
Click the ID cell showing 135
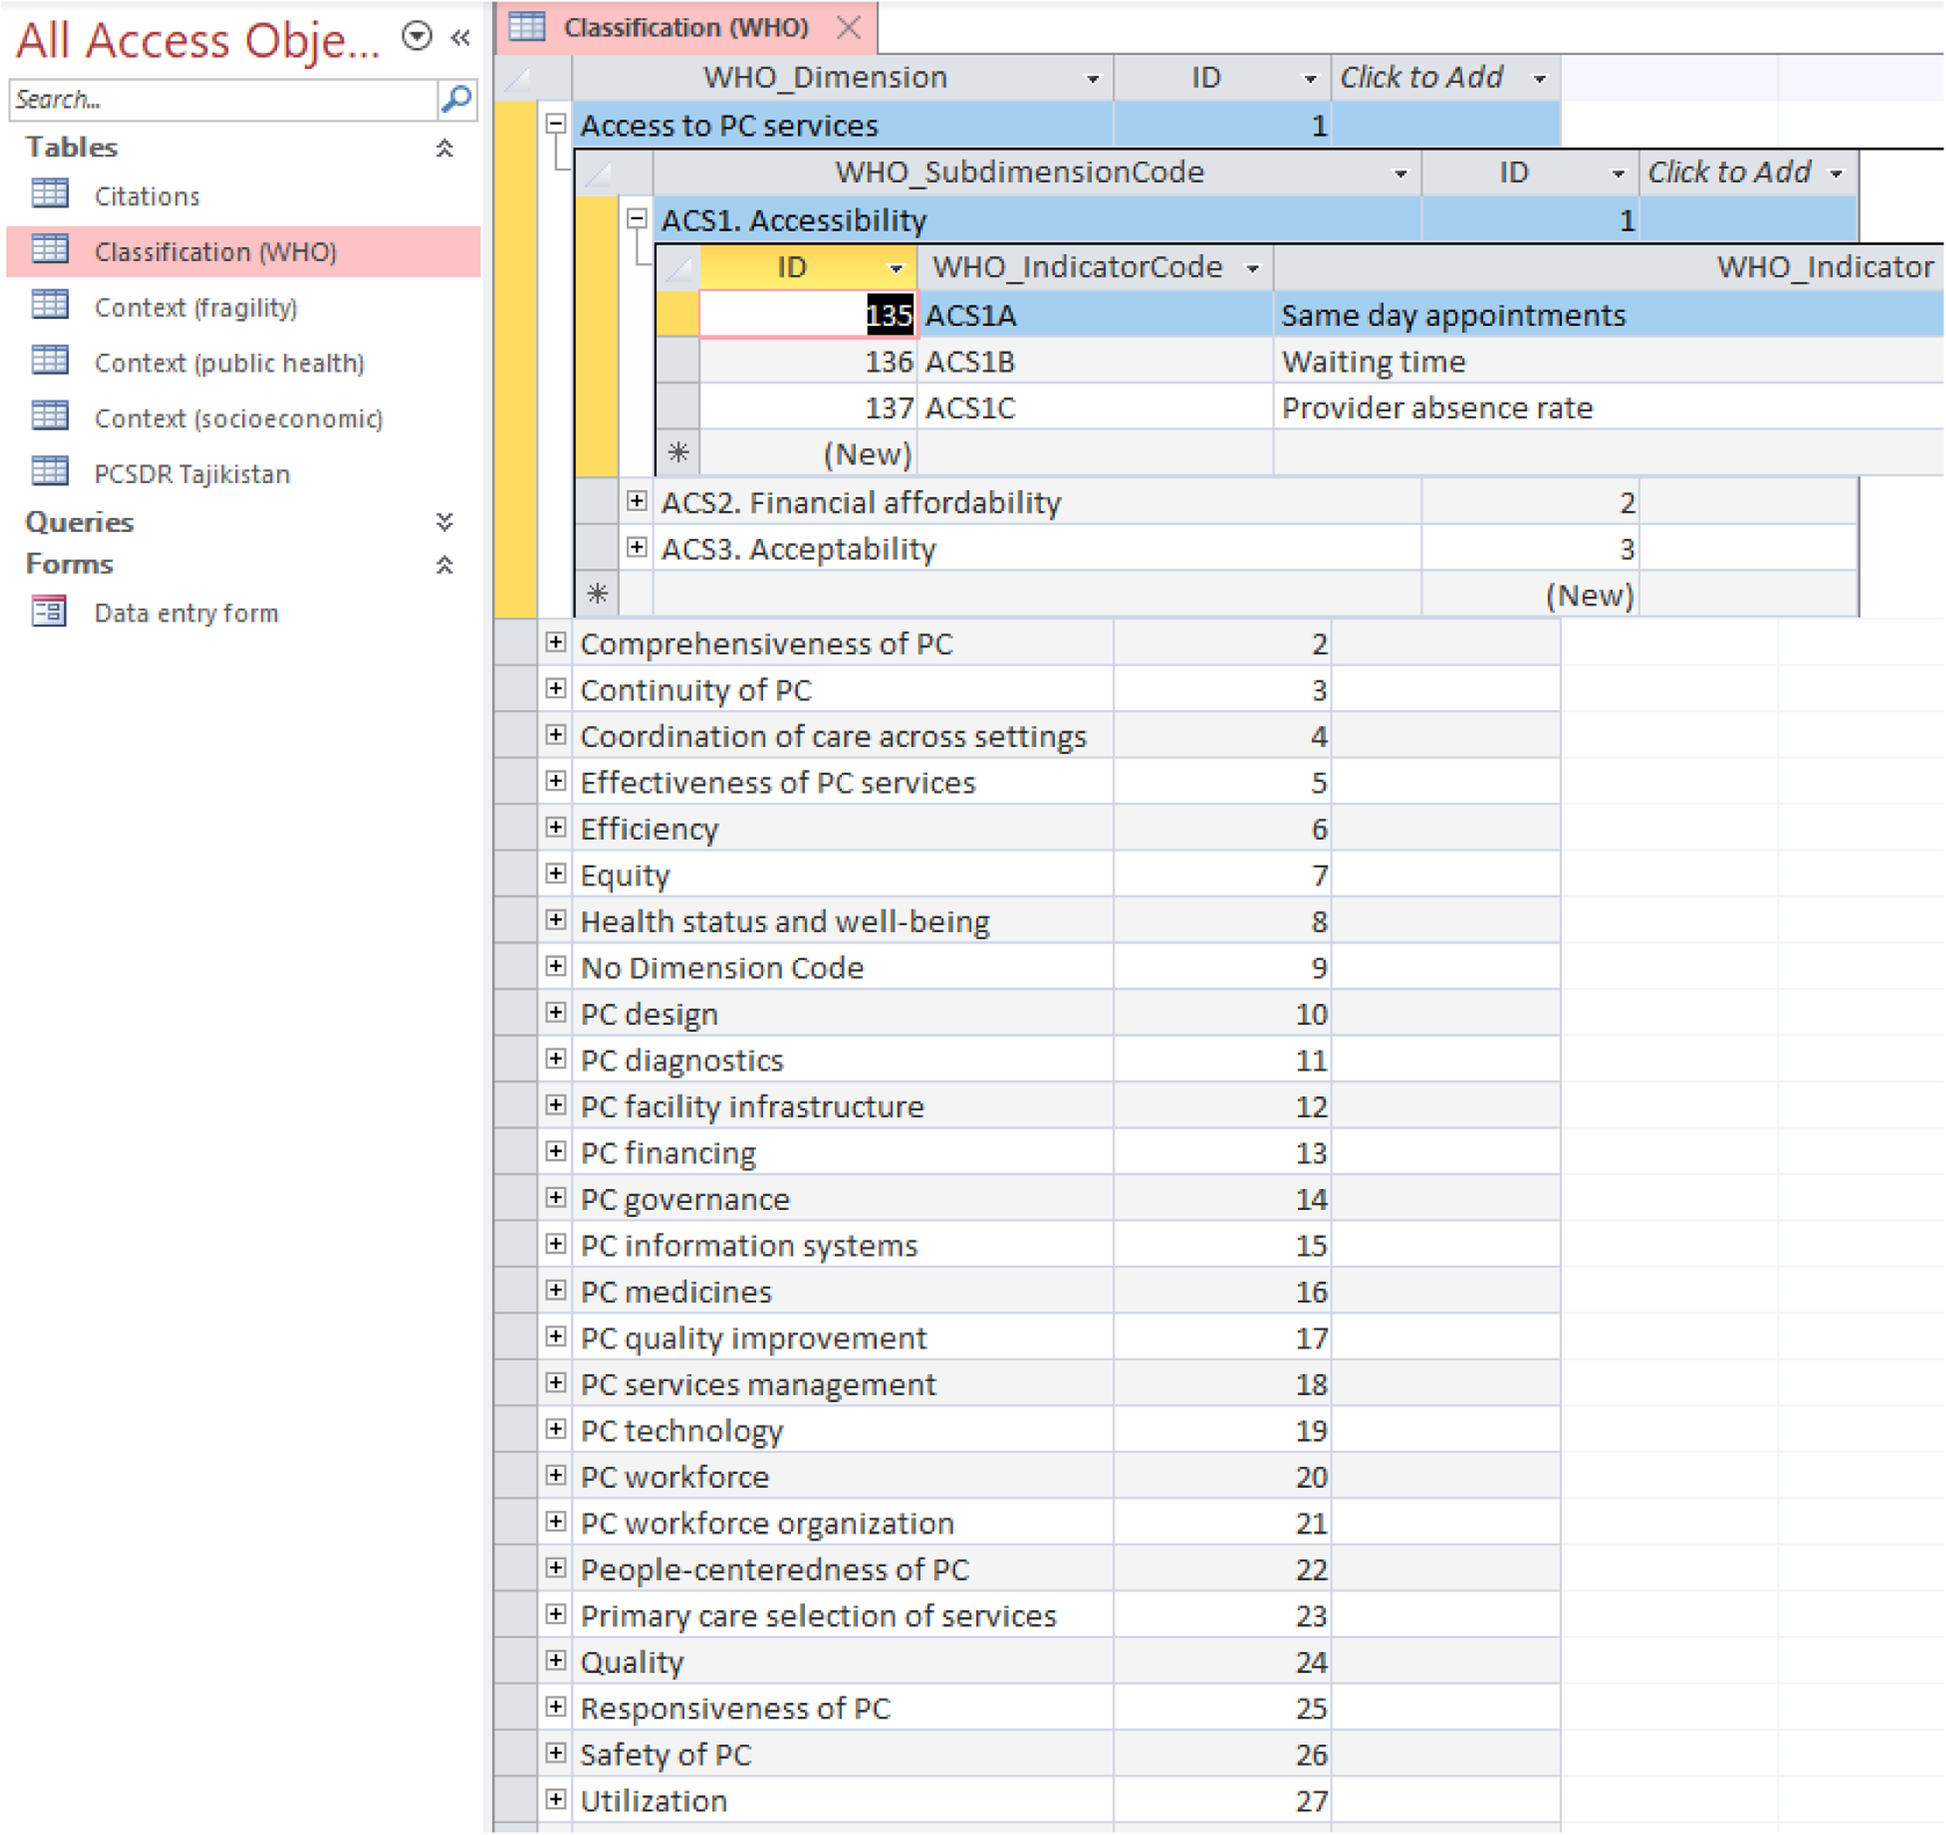click(808, 314)
